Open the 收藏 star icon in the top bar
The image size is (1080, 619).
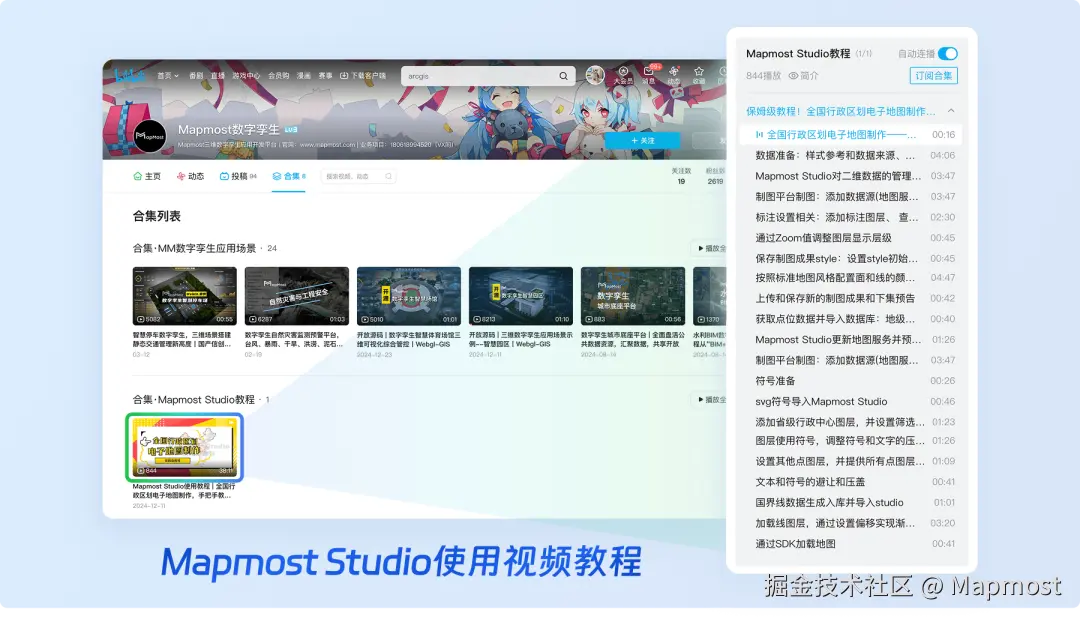(698, 75)
